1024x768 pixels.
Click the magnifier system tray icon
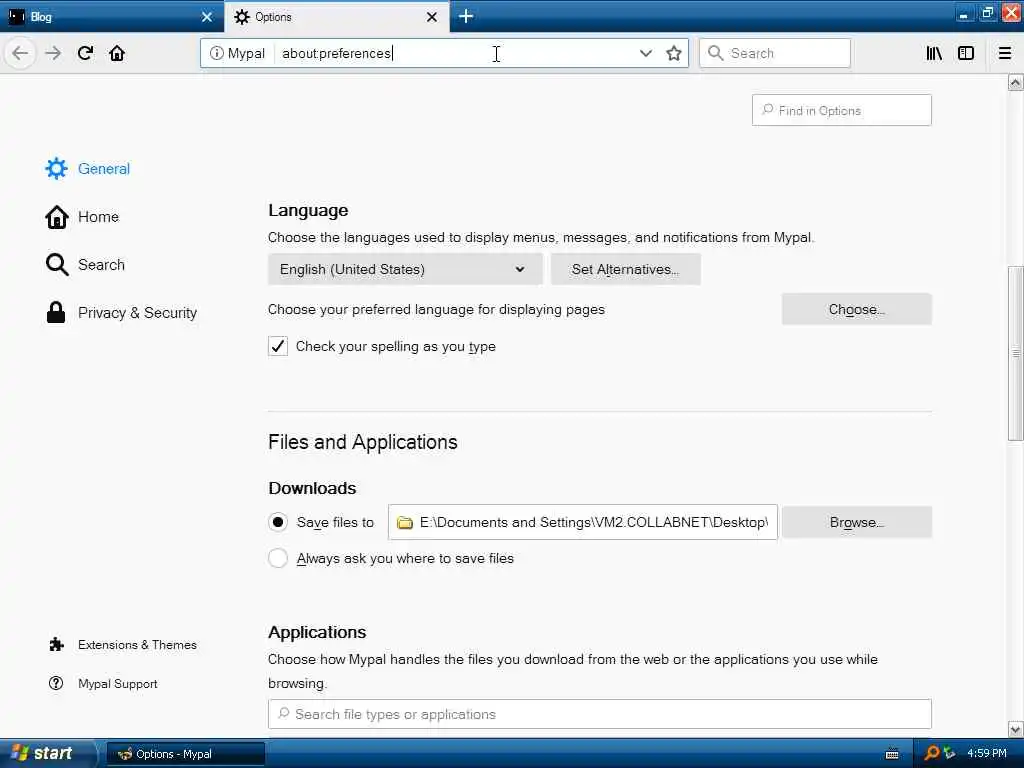[x=932, y=753]
